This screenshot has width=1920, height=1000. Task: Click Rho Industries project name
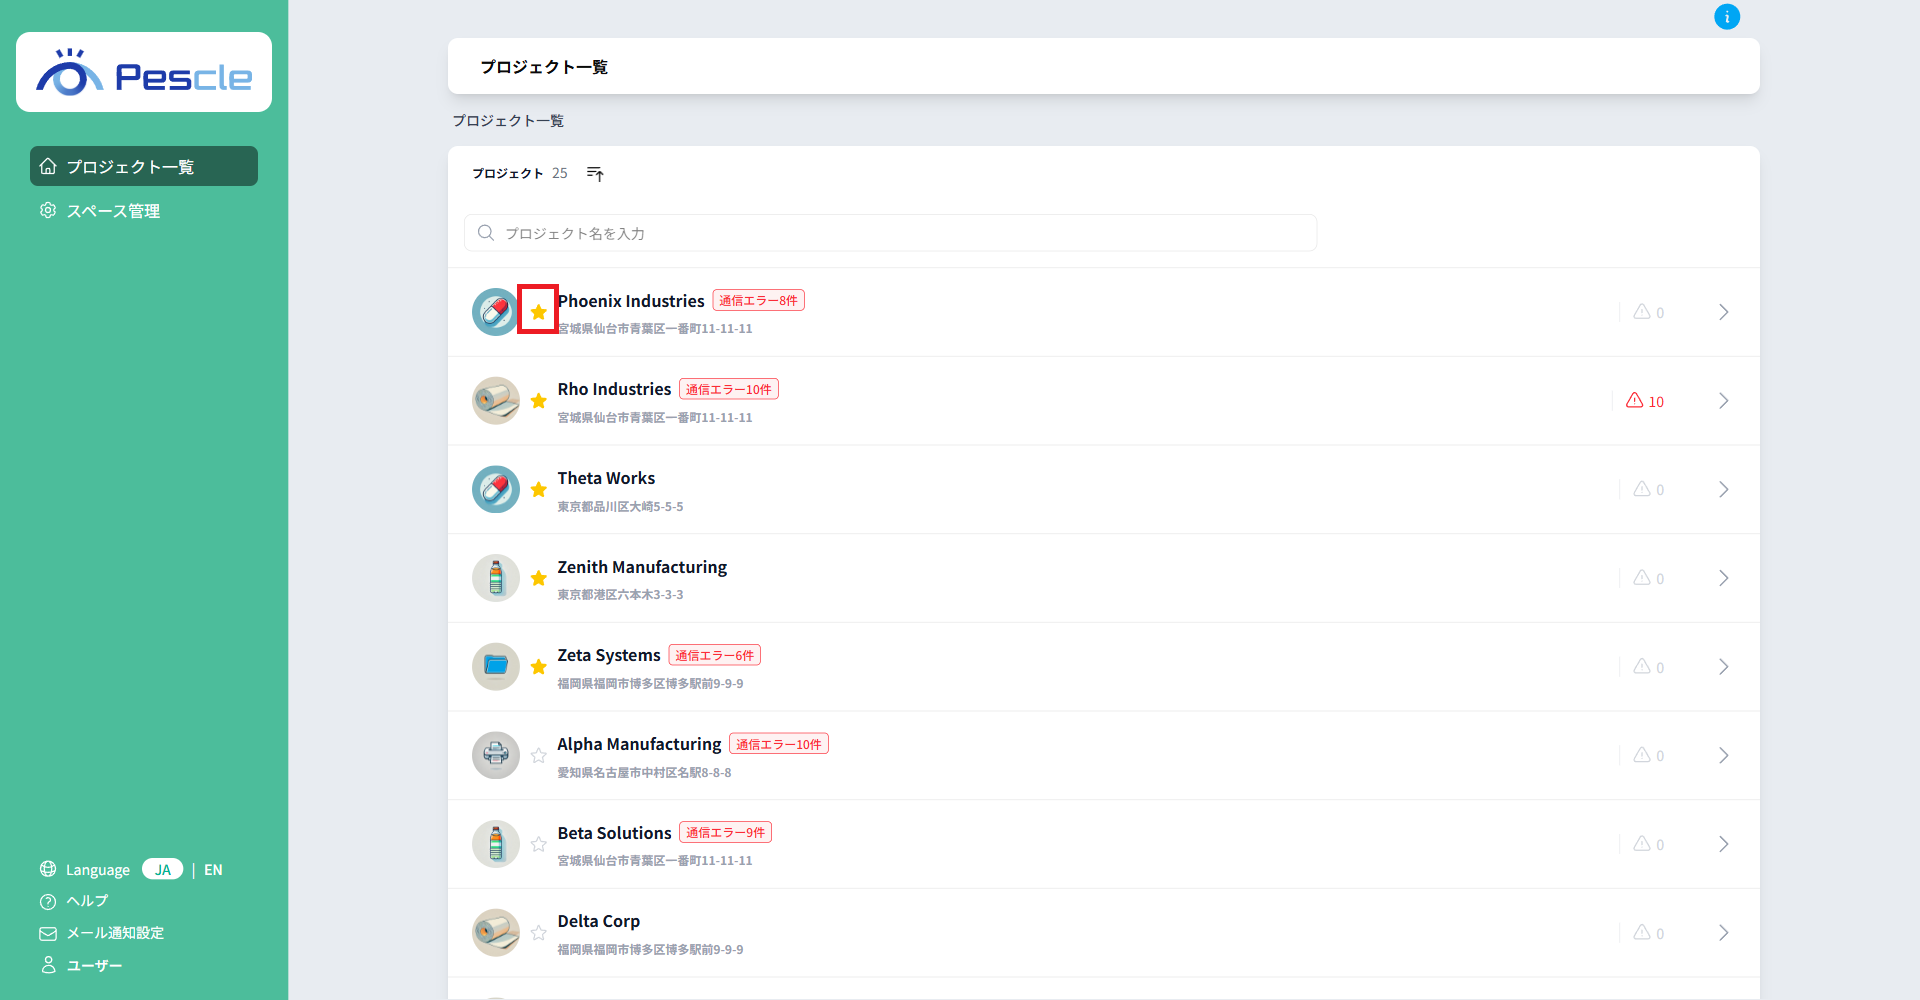(x=614, y=389)
